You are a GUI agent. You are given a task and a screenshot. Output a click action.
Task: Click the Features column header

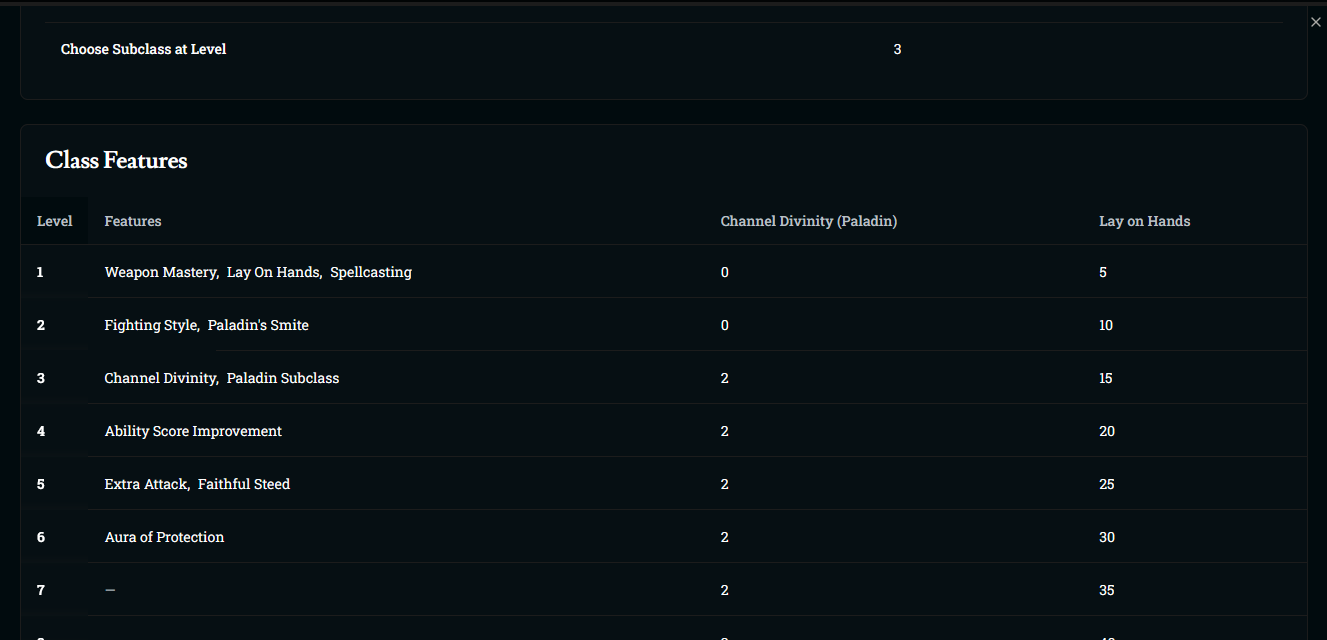point(133,221)
